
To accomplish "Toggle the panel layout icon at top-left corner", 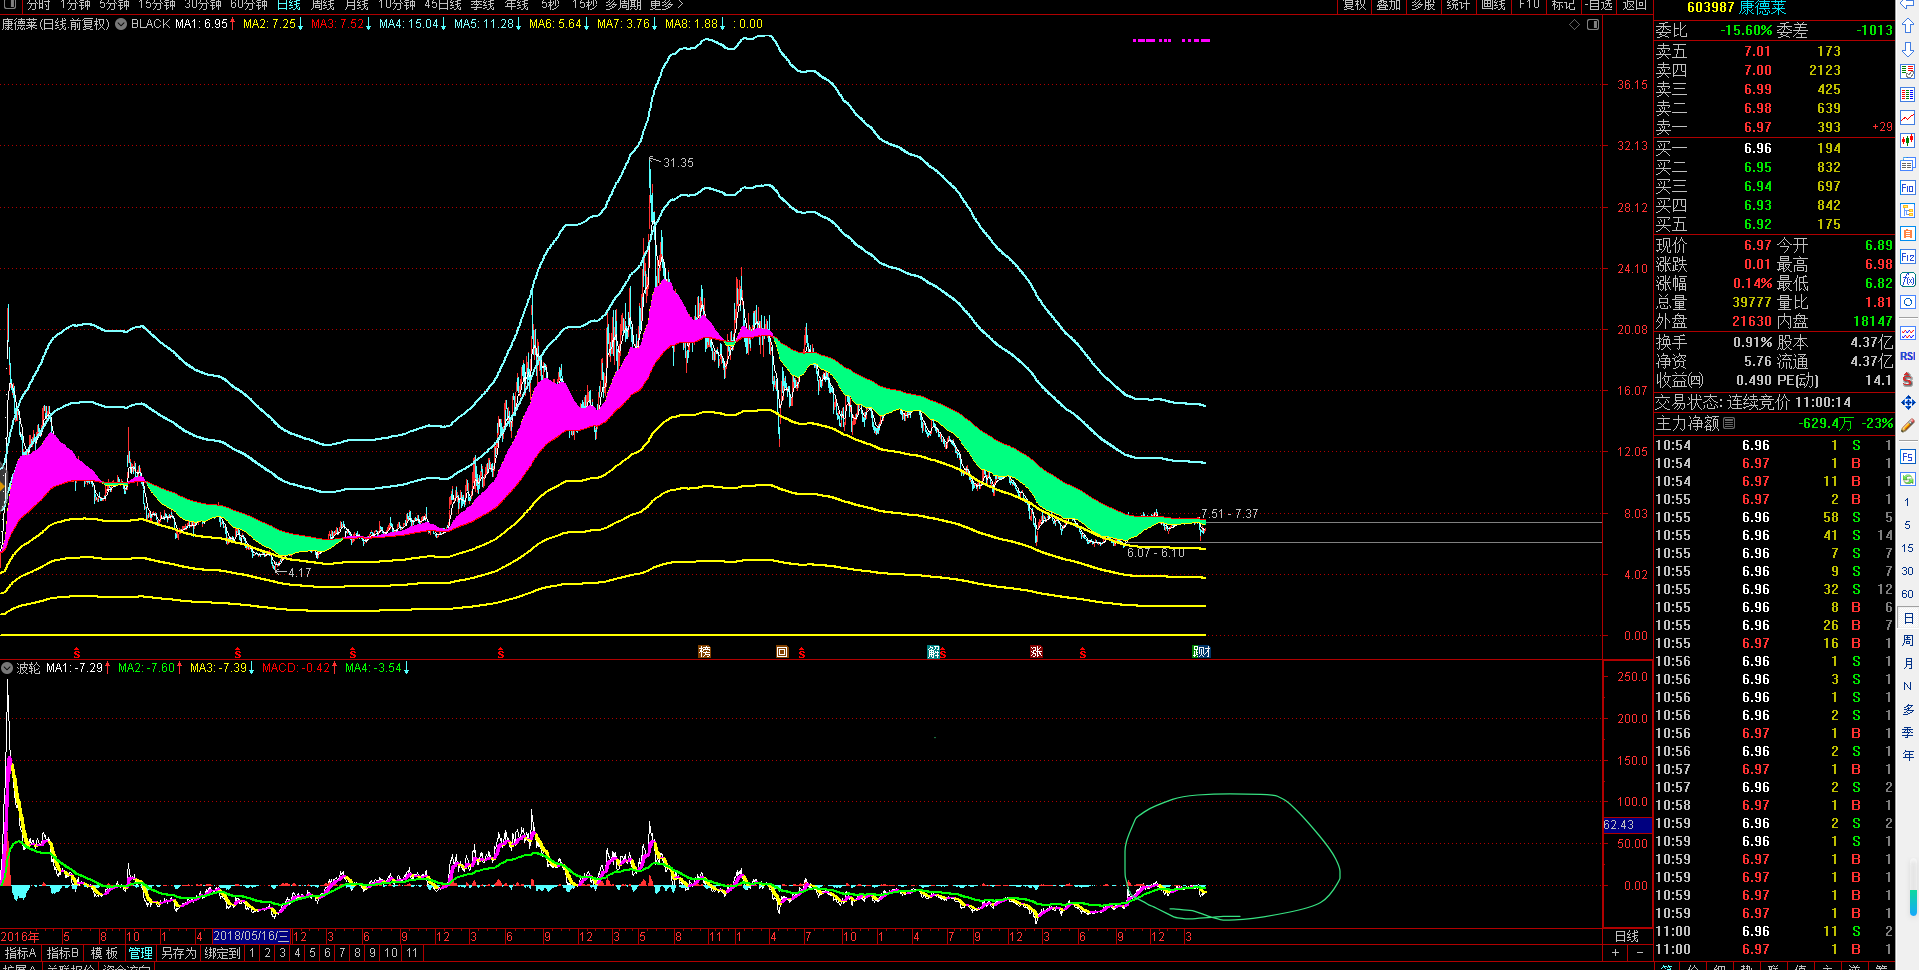I will click(x=10, y=6).
